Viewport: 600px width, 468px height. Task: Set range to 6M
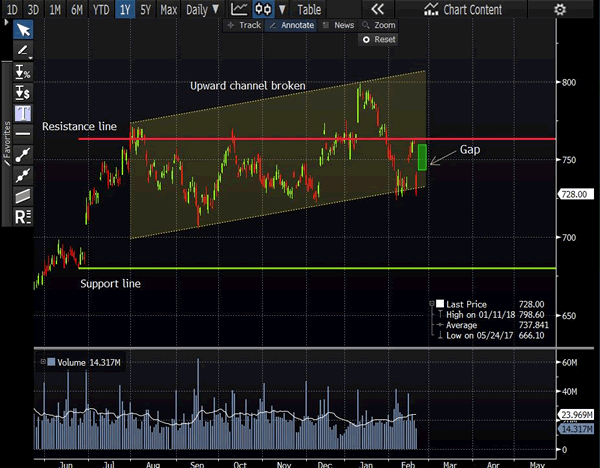click(x=77, y=9)
